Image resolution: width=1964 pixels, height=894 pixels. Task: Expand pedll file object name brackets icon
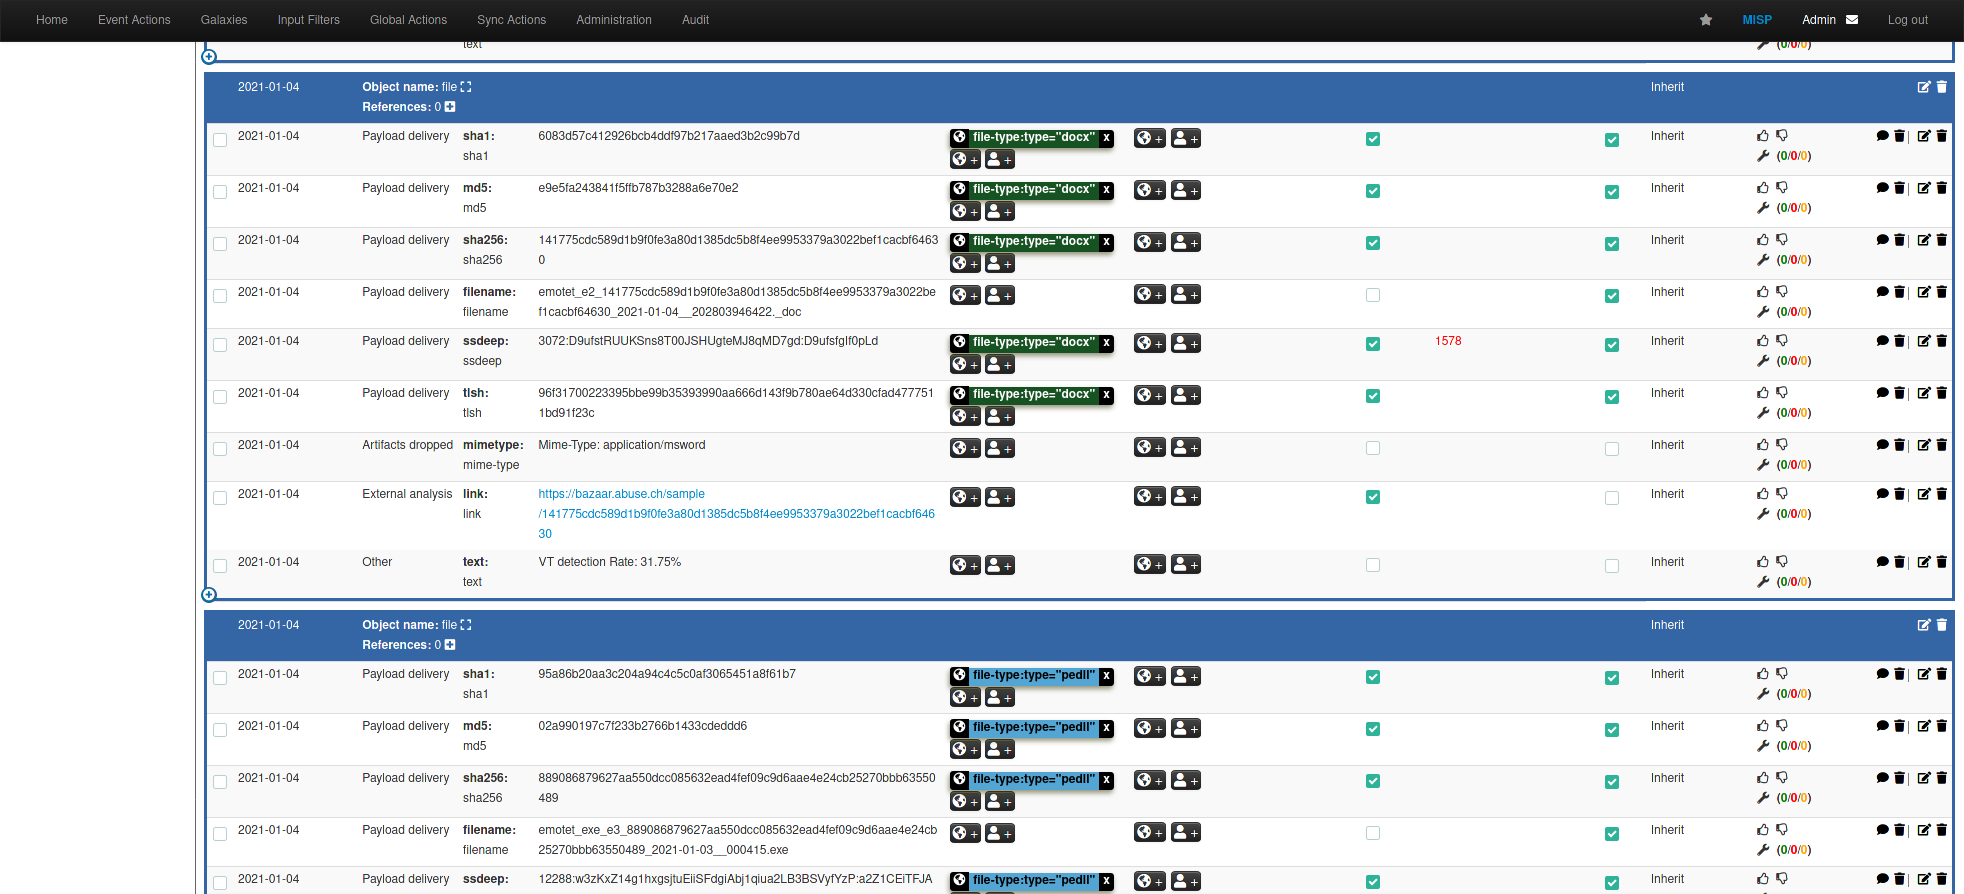pos(466,625)
